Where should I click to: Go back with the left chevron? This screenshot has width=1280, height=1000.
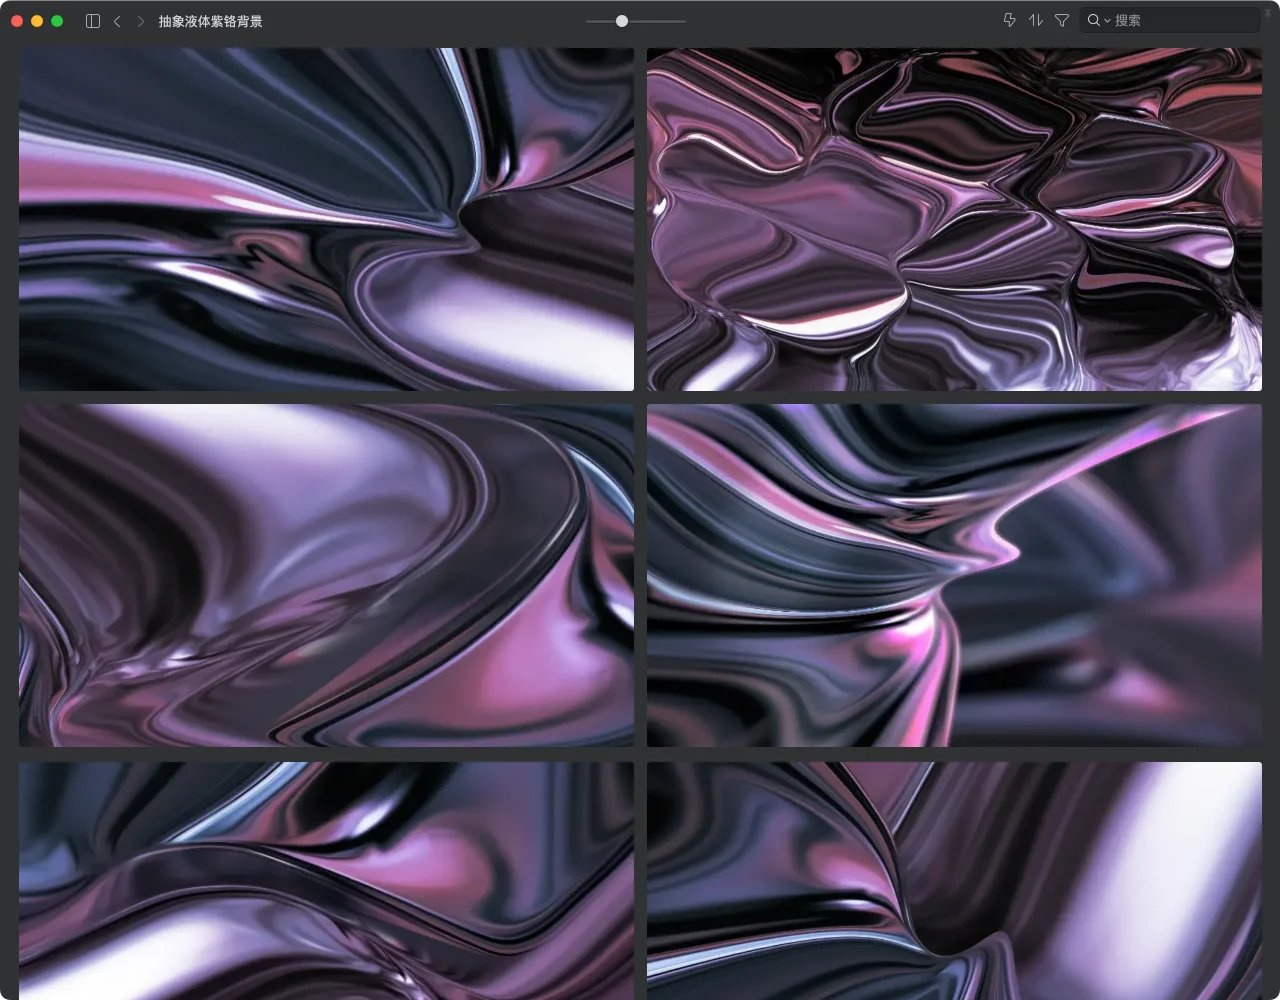pos(117,21)
